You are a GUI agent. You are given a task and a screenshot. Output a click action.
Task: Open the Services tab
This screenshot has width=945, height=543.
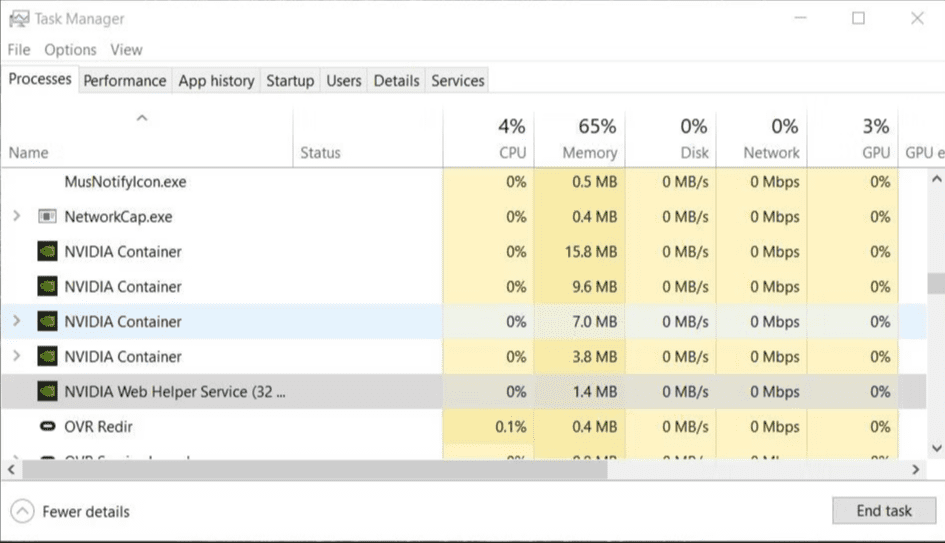tap(457, 81)
